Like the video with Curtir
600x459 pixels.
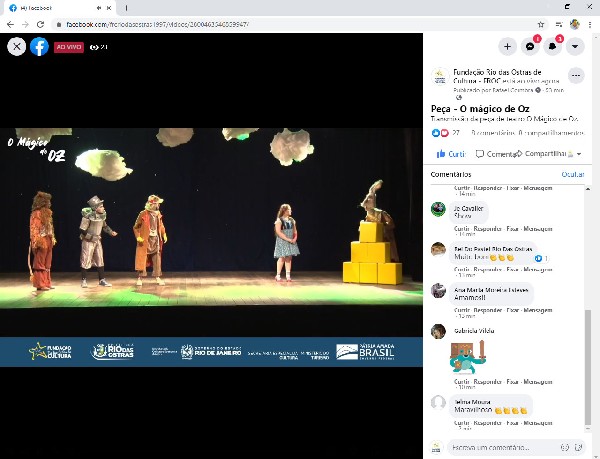coord(451,154)
